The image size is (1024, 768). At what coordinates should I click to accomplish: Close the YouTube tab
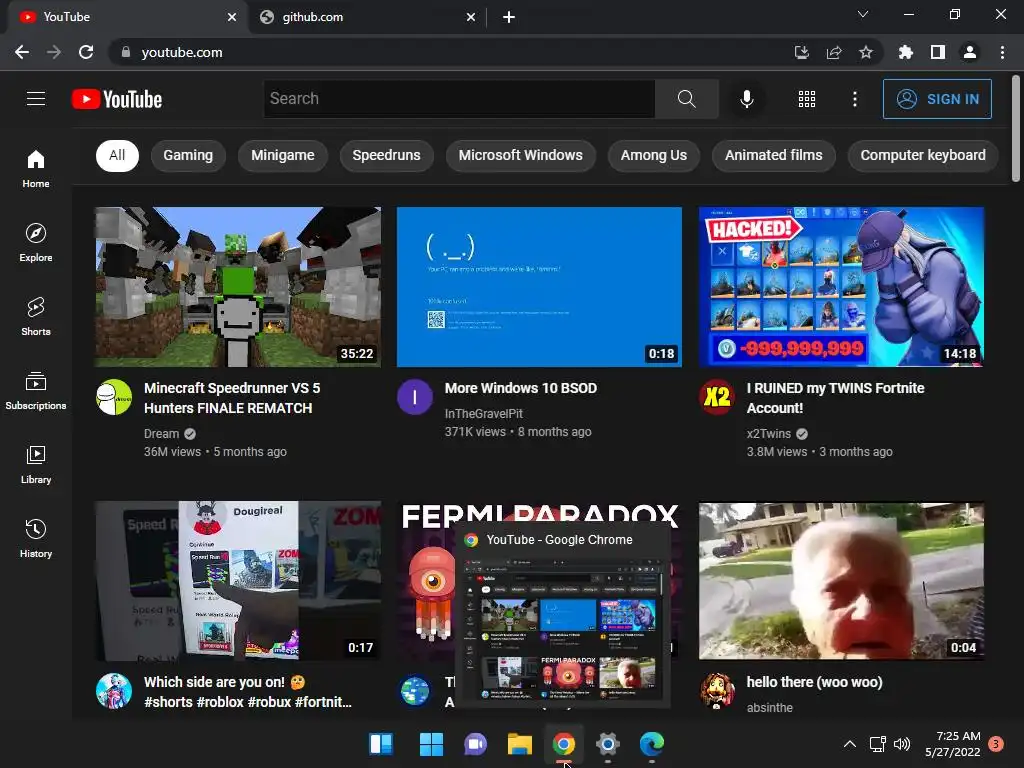pos(231,17)
